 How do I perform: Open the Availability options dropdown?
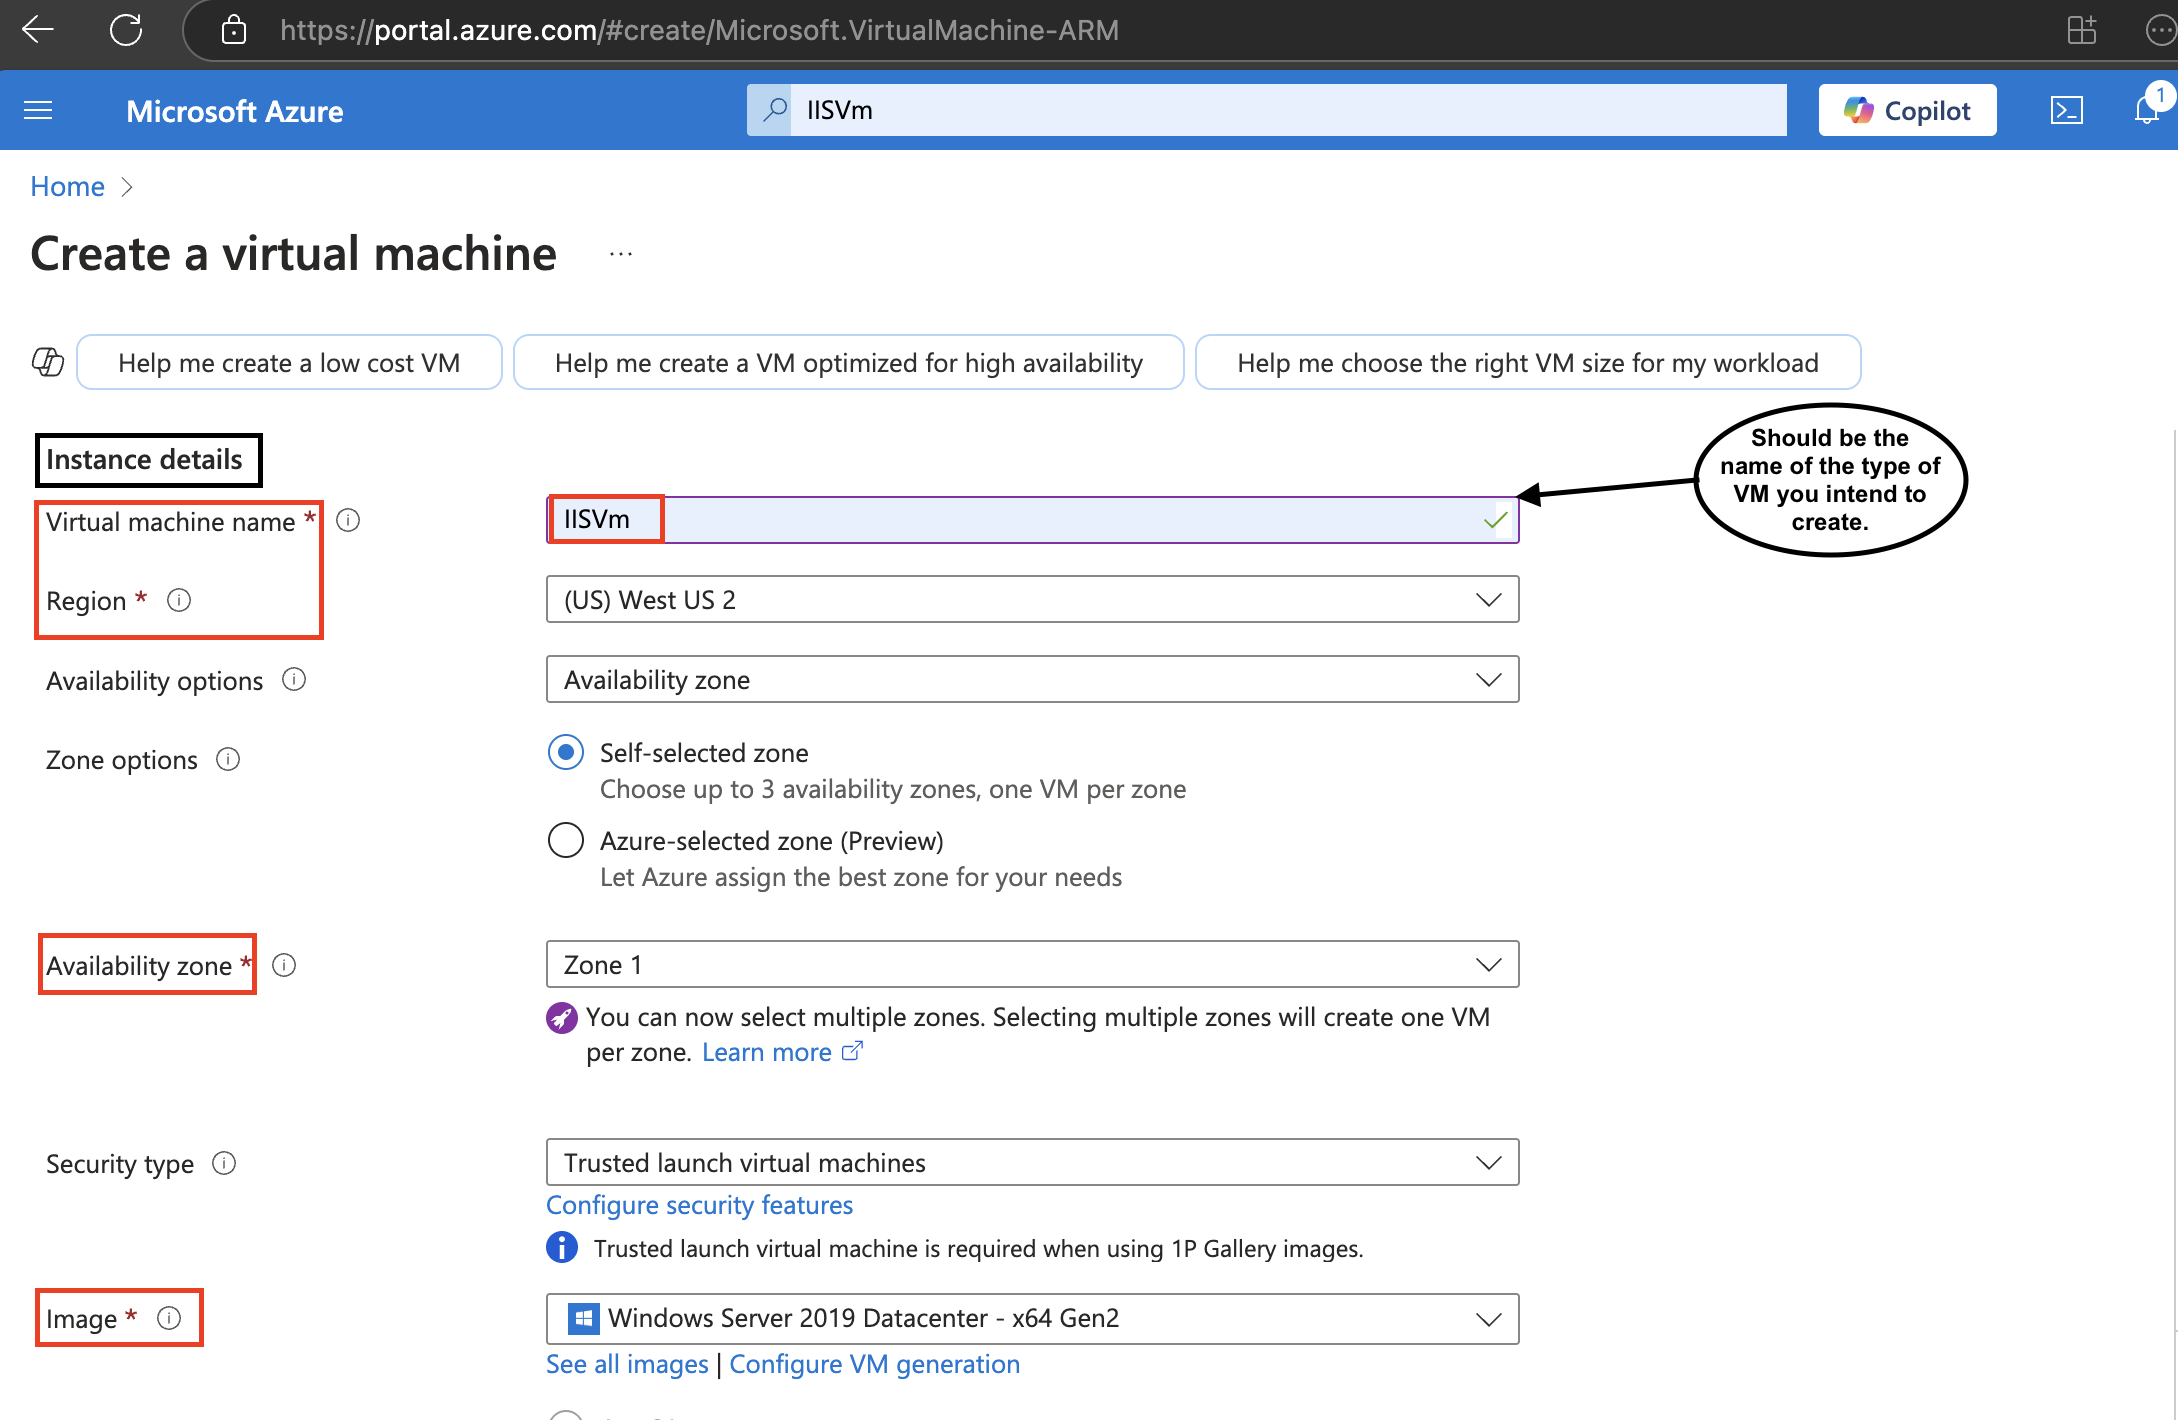[1032, 679]
